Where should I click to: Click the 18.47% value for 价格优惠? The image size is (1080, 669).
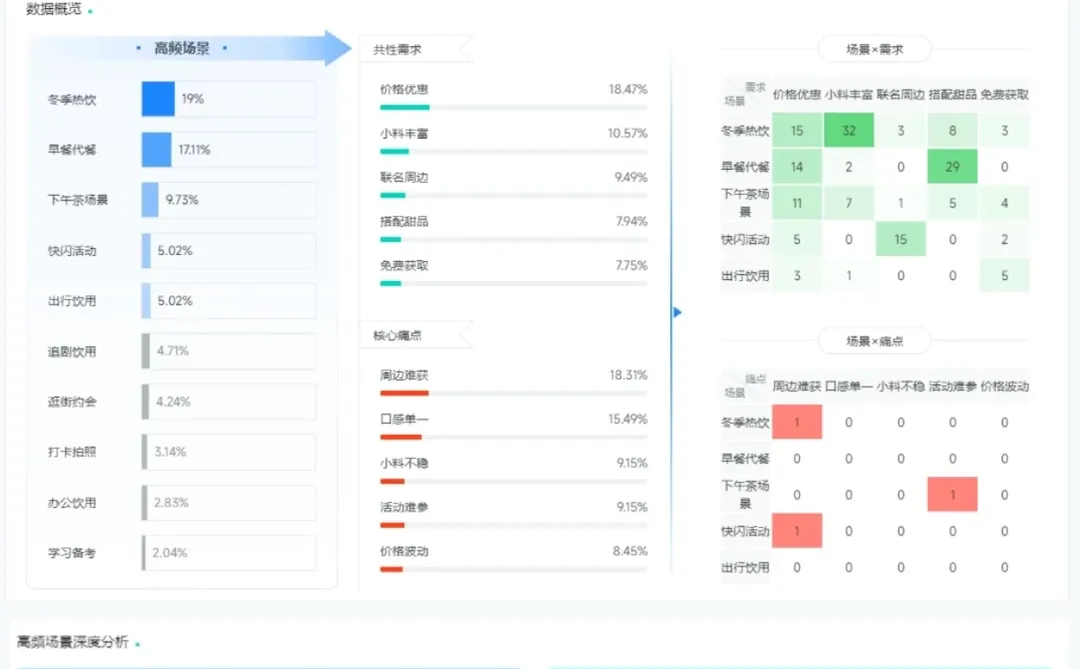[x=628, y=90]
